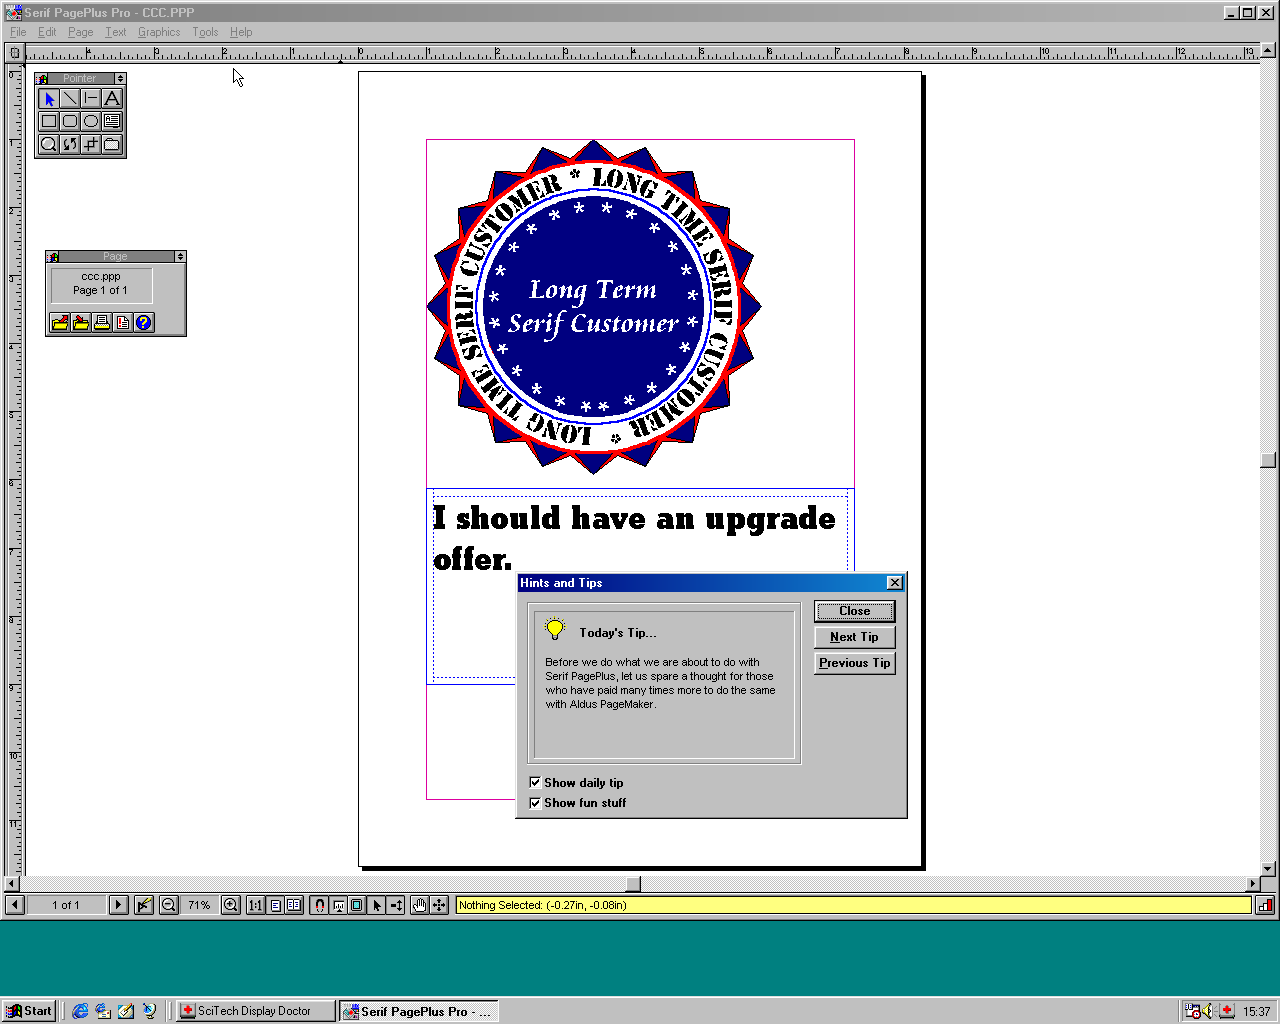Toggle snapping with the magnet icon

coord(319,905)
